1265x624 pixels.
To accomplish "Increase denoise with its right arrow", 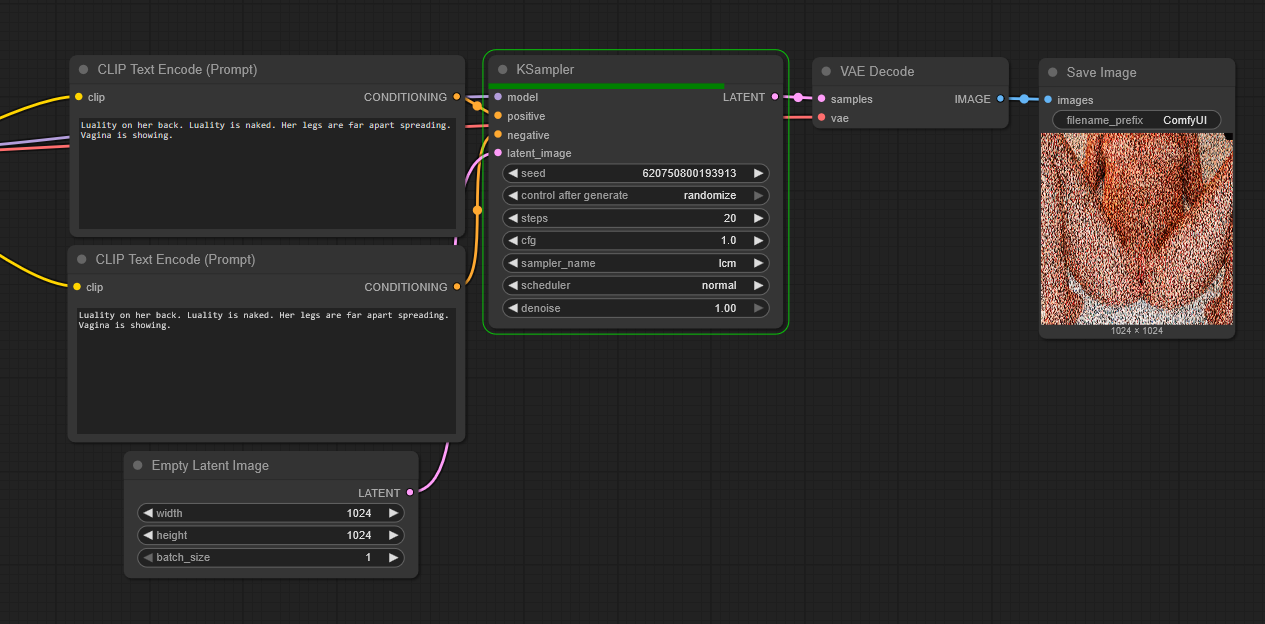I will (758, 308).
